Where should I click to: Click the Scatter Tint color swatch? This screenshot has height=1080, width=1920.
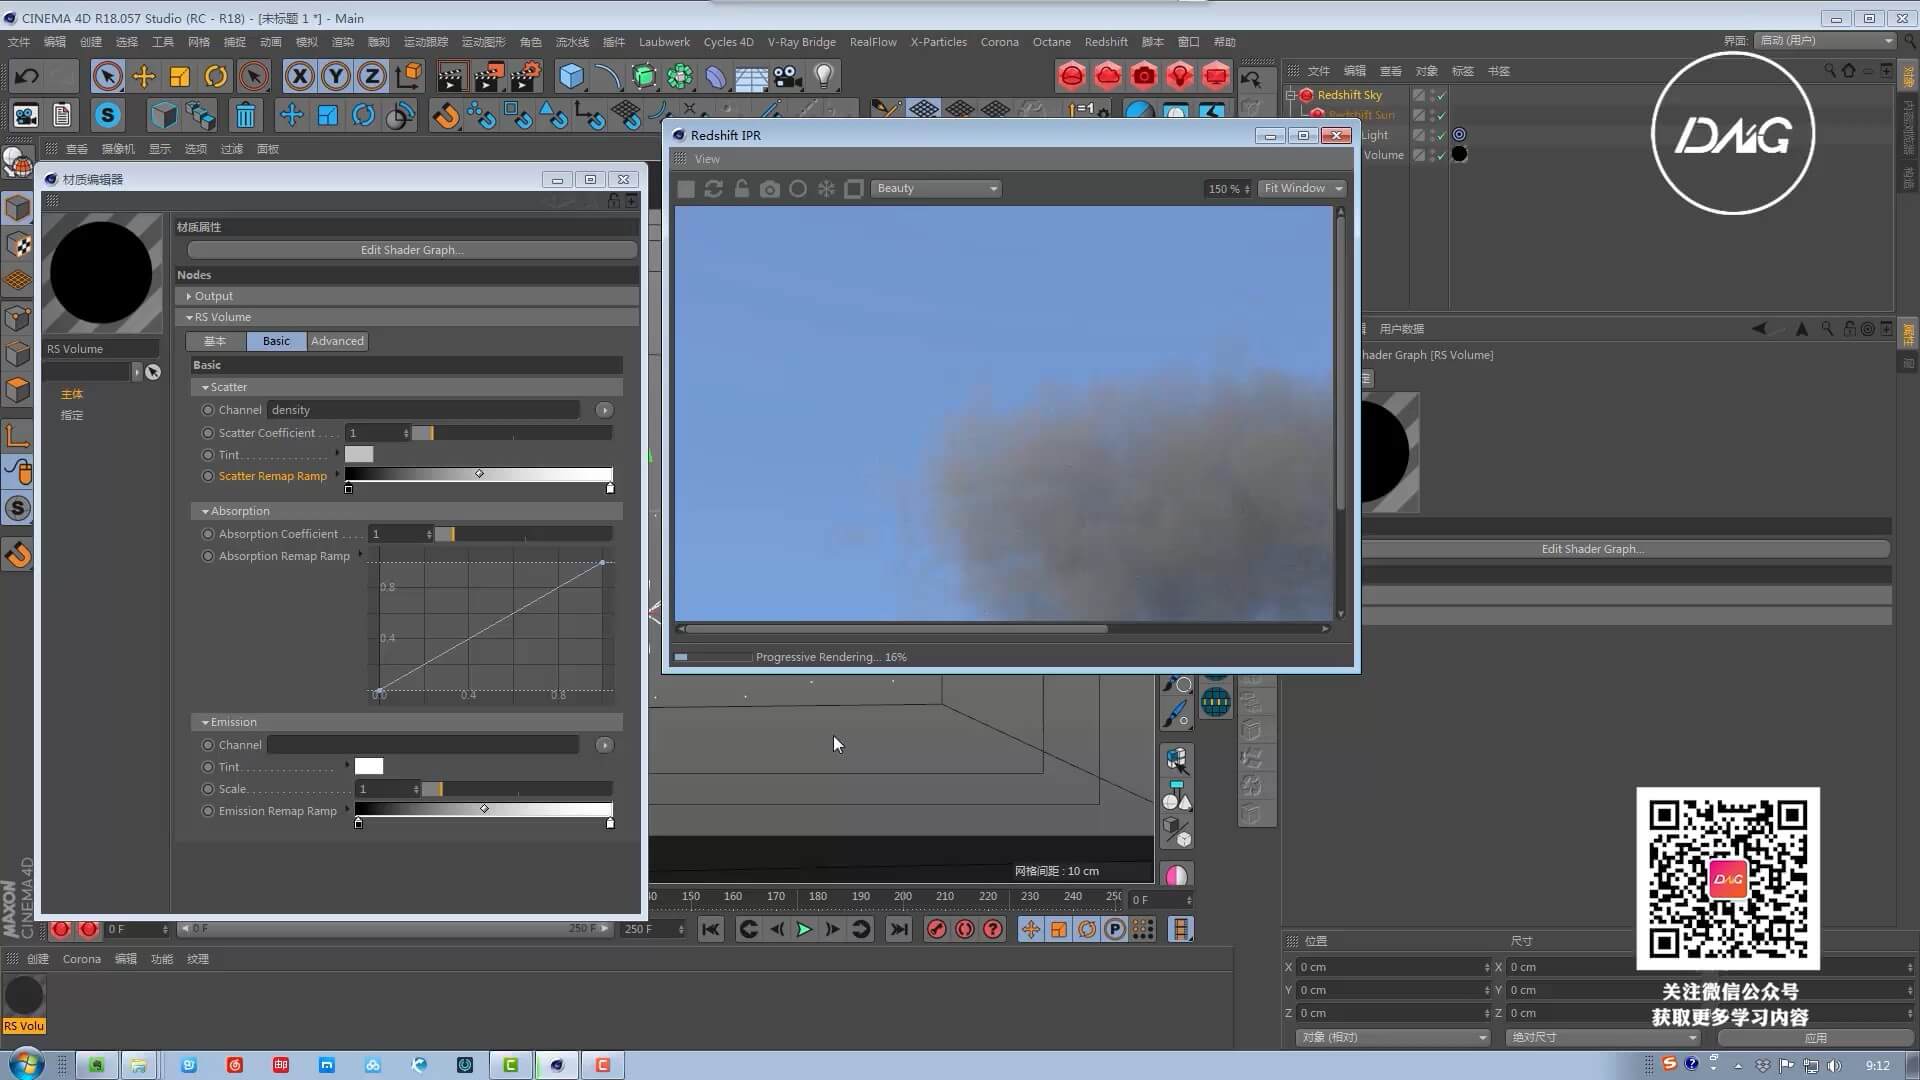tap(359, 455)
